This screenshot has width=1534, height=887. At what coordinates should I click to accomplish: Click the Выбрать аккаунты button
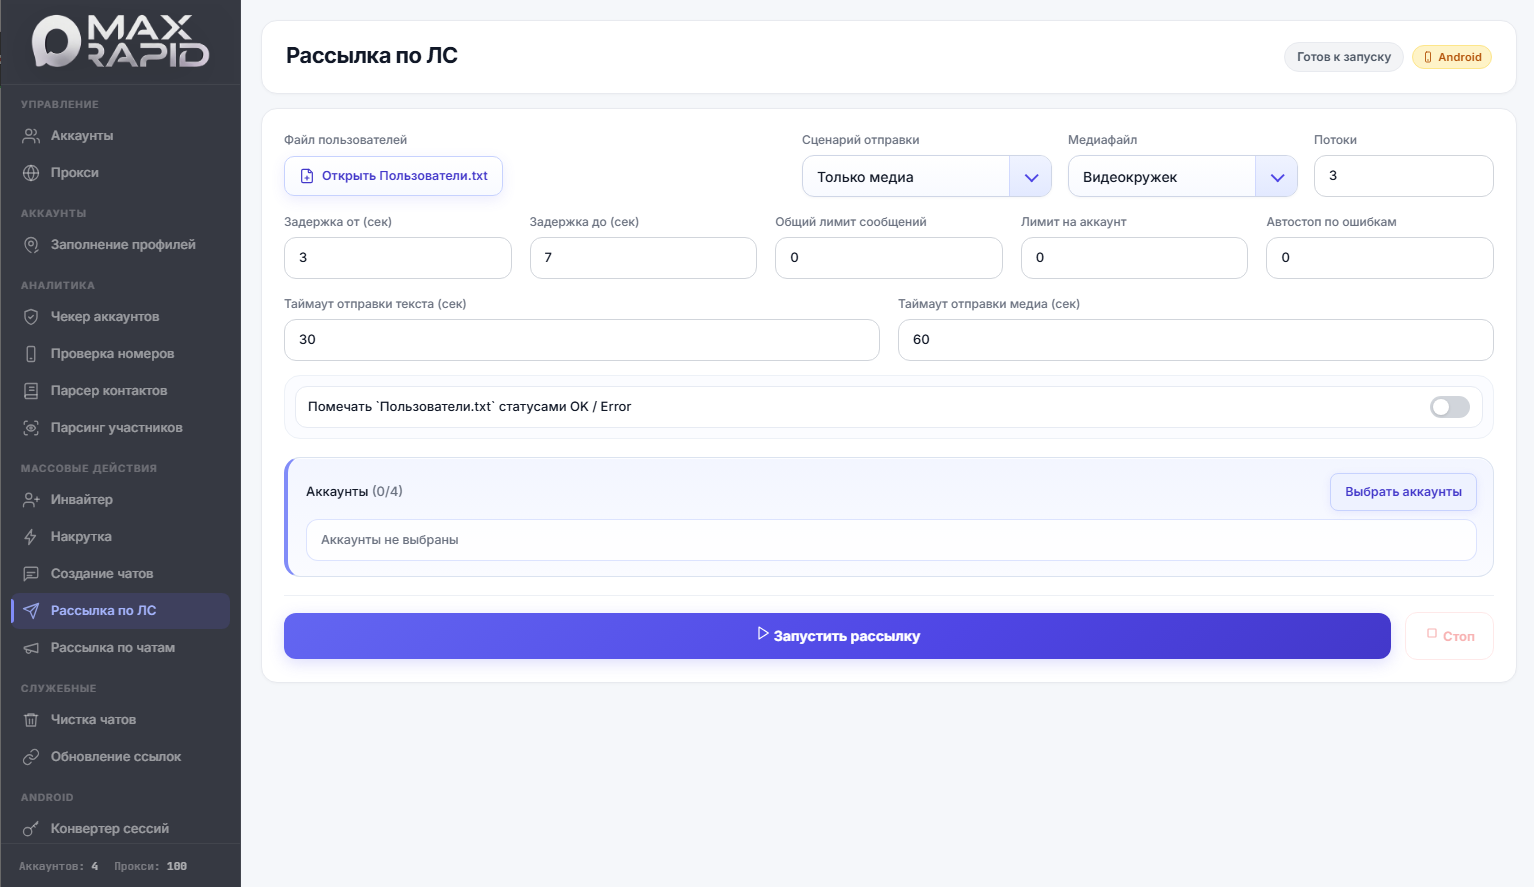tap(1402, 492)
